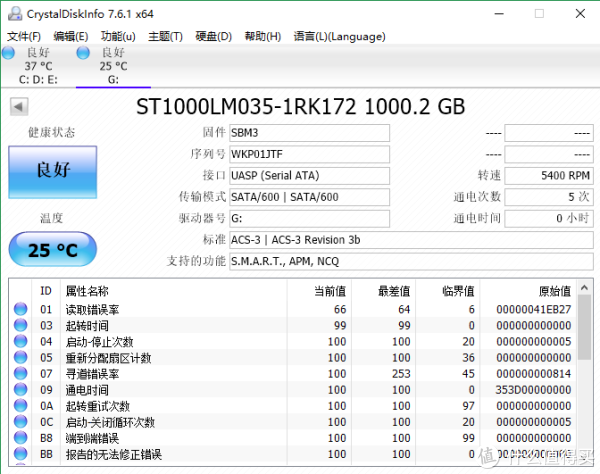Click status orb for attribute 04 启动-停止次数
600x474 pixels.
21,341
